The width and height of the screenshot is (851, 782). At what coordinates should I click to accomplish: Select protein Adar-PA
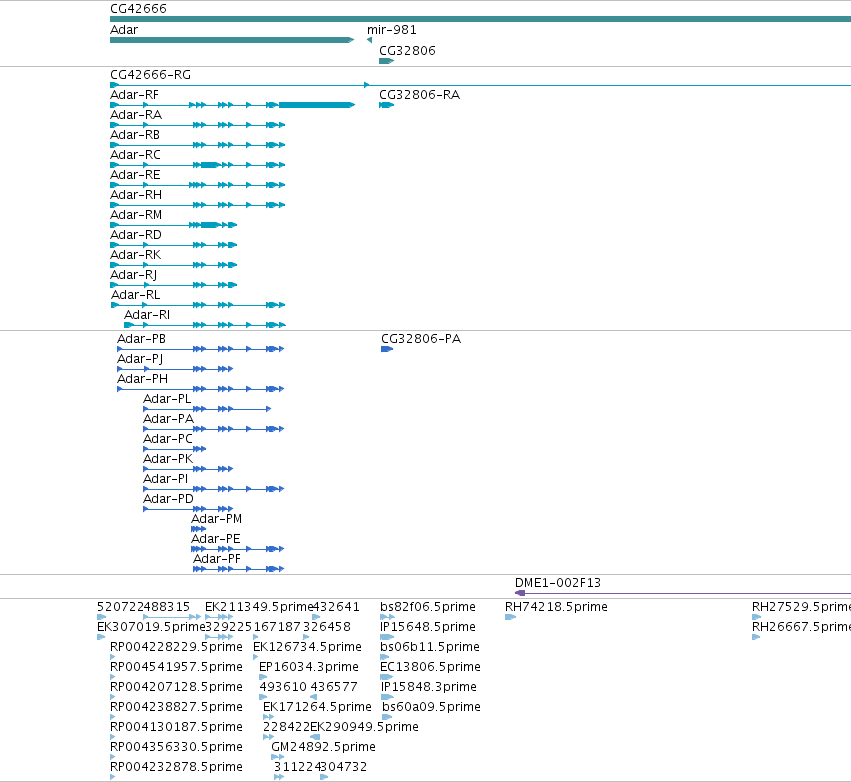click(x=168, y=419)
